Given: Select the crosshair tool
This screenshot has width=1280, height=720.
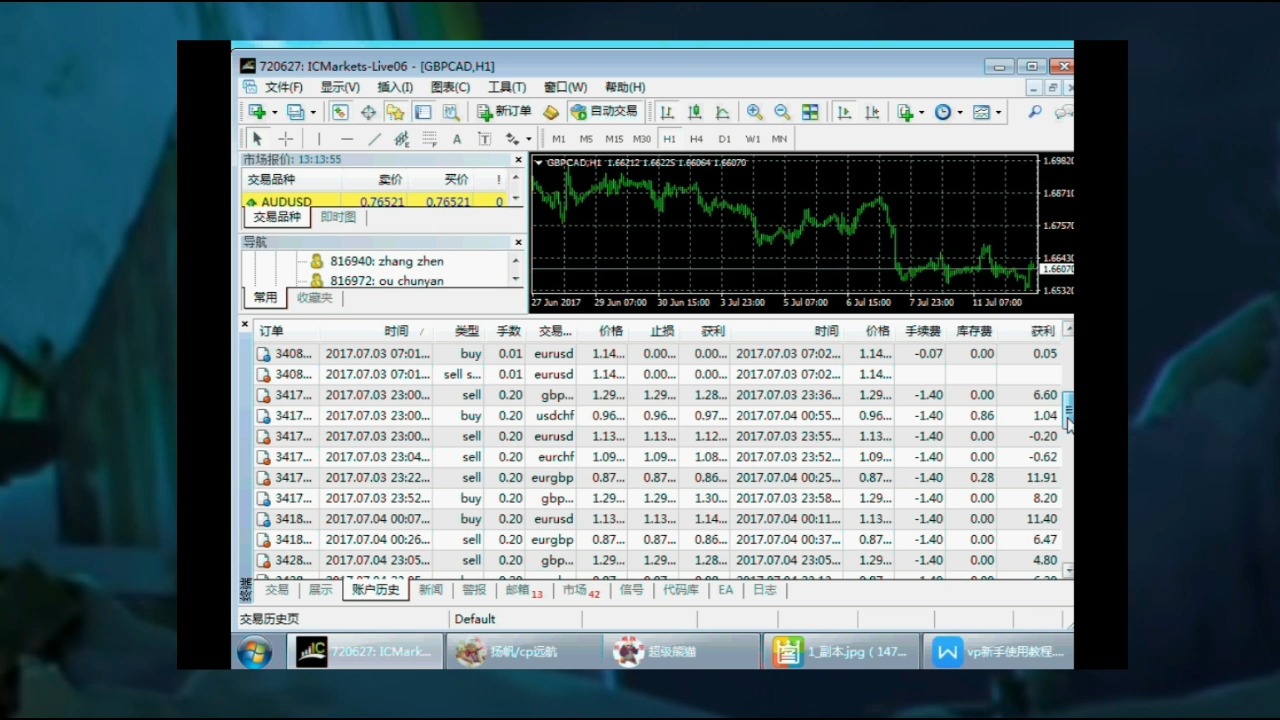Looking at the screenshot, I should click(x=285, y=139).
